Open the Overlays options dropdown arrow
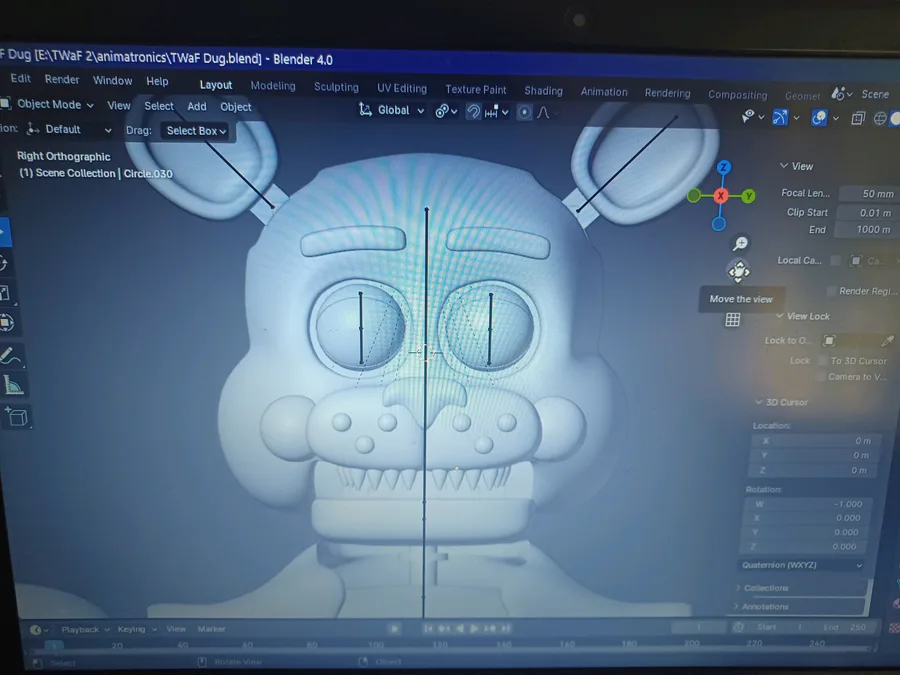Screen dimensions: 900x675 tap(836, 118)
